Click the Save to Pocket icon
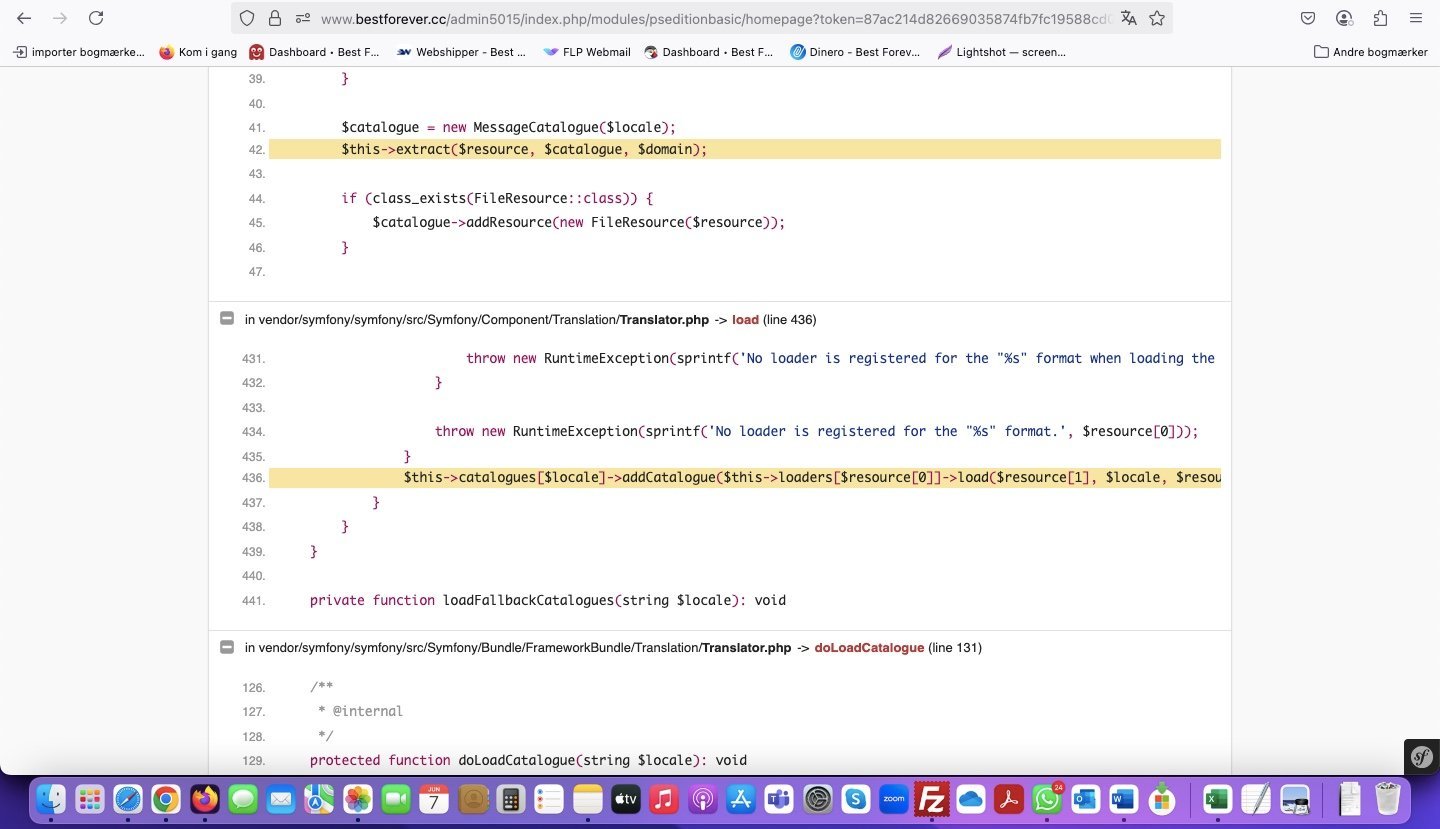 [x=1308, y=18]
